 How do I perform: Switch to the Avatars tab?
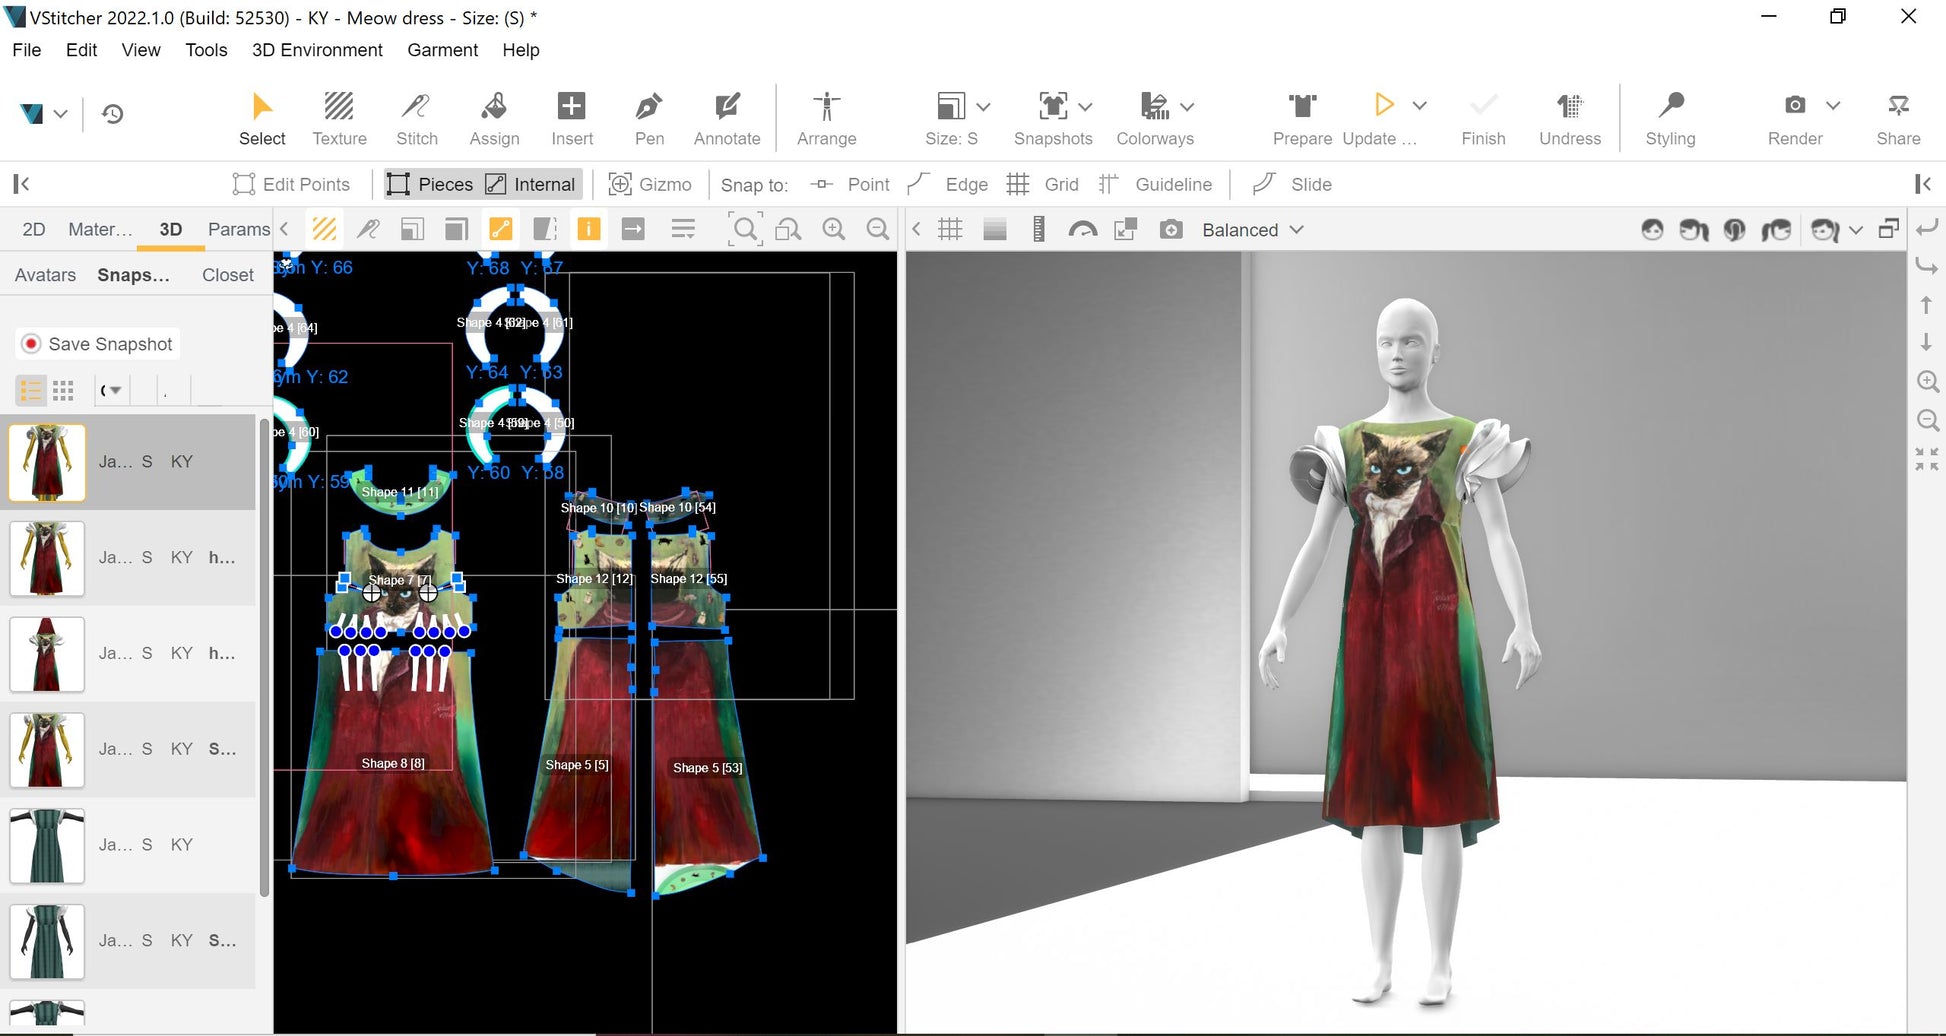pos(45,275)
